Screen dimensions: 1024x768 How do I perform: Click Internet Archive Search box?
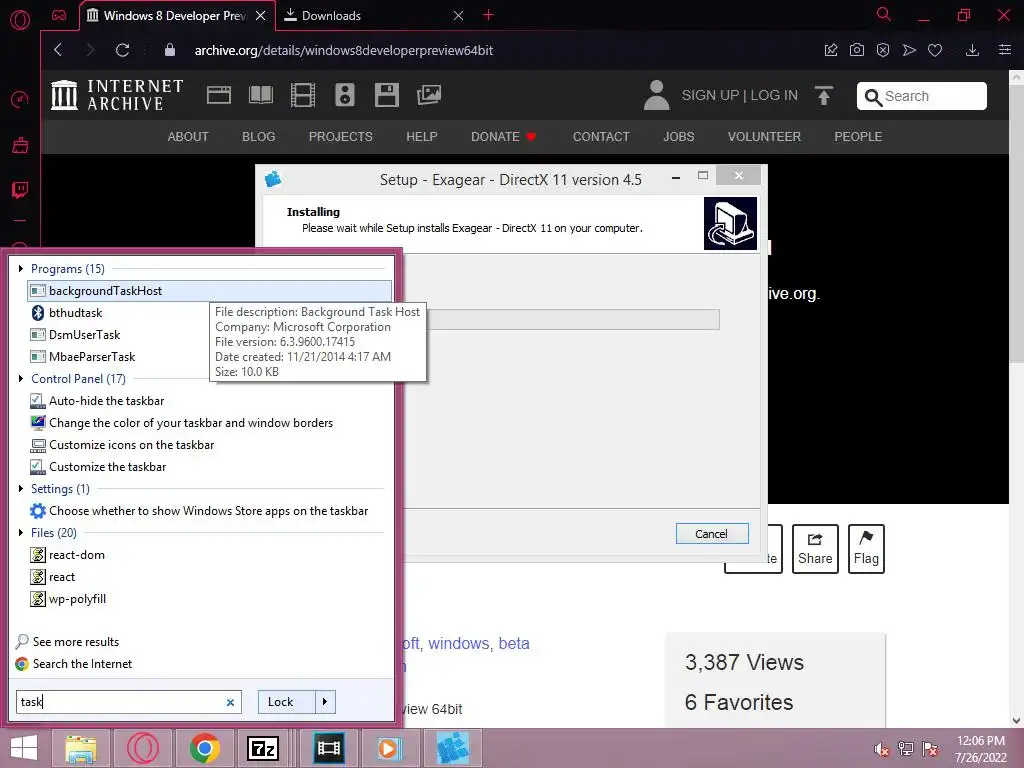click(921, 96)
